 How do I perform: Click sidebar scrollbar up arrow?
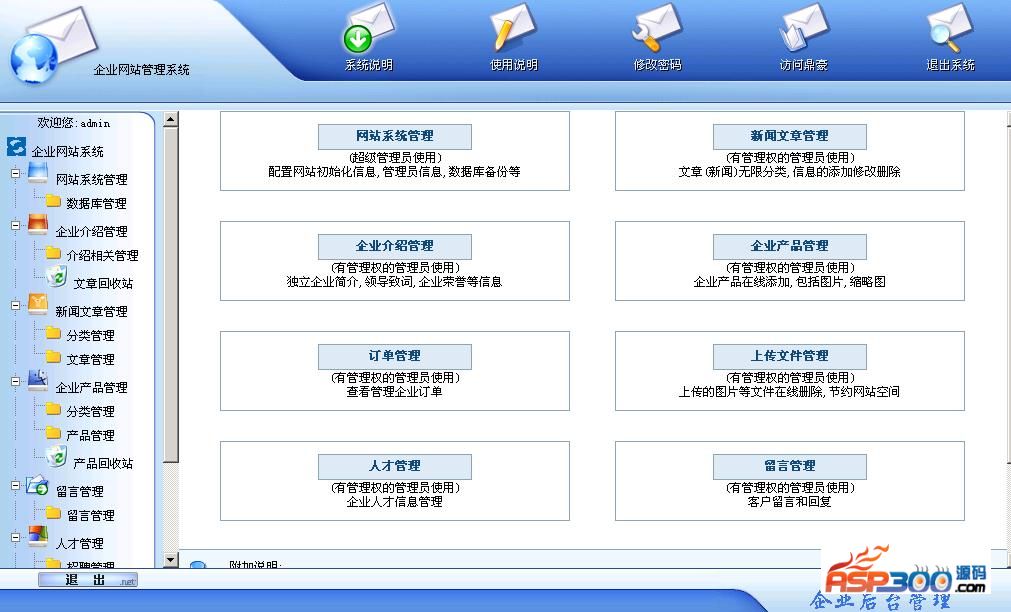[170, 119]
